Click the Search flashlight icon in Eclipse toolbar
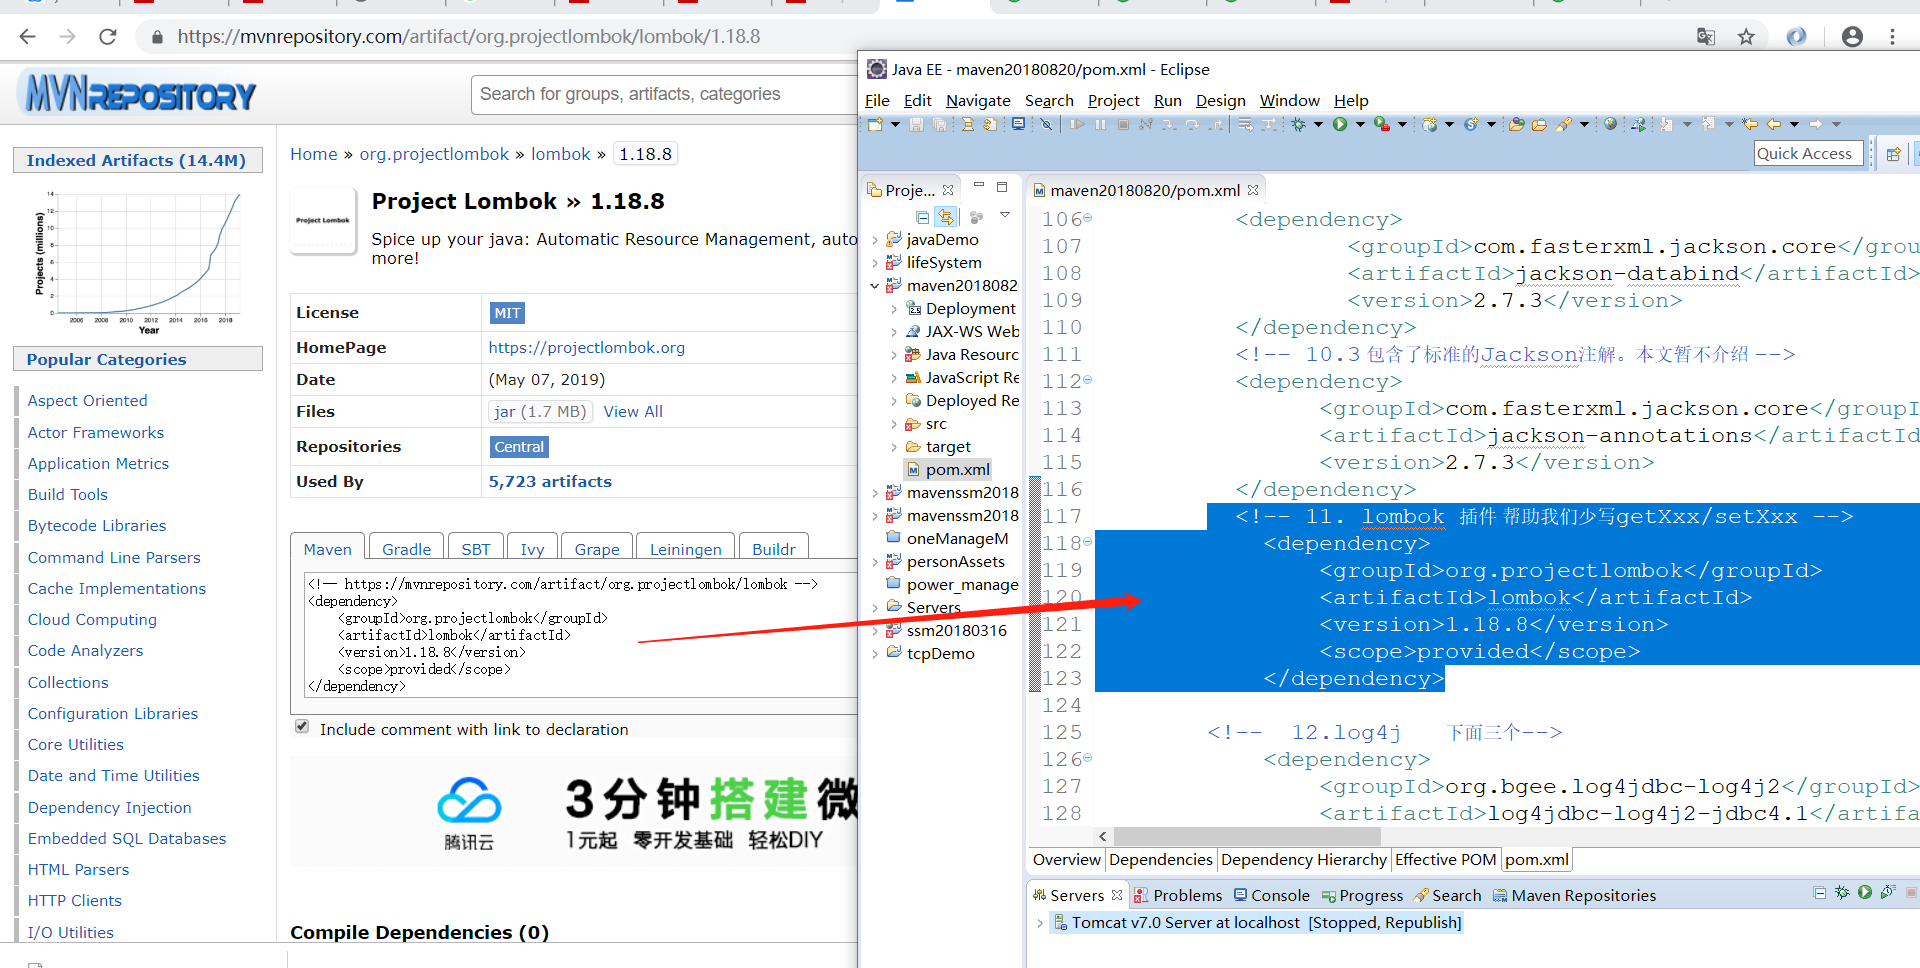Viewport: 1920px width, 968px height. point(1564,124)
